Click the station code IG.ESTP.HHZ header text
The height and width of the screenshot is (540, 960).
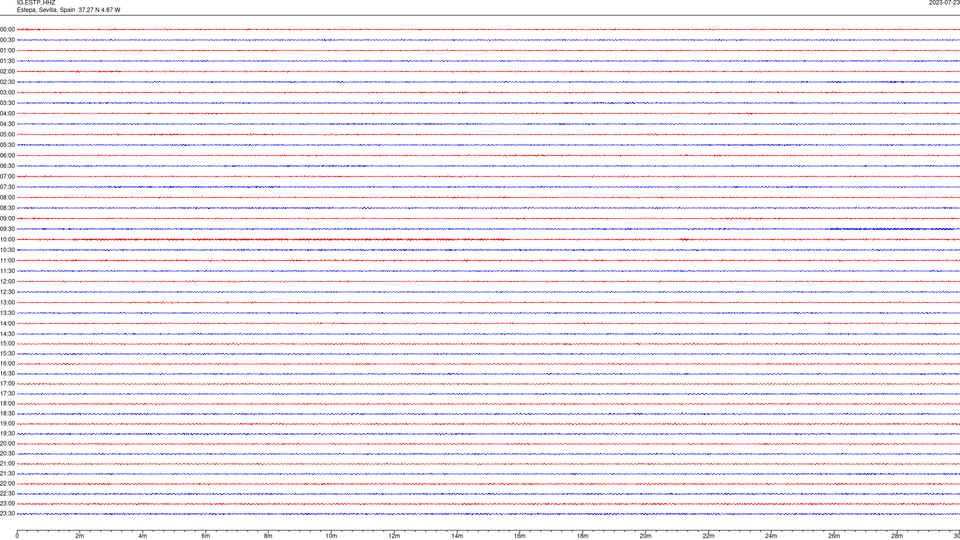(x=36, y=3)
